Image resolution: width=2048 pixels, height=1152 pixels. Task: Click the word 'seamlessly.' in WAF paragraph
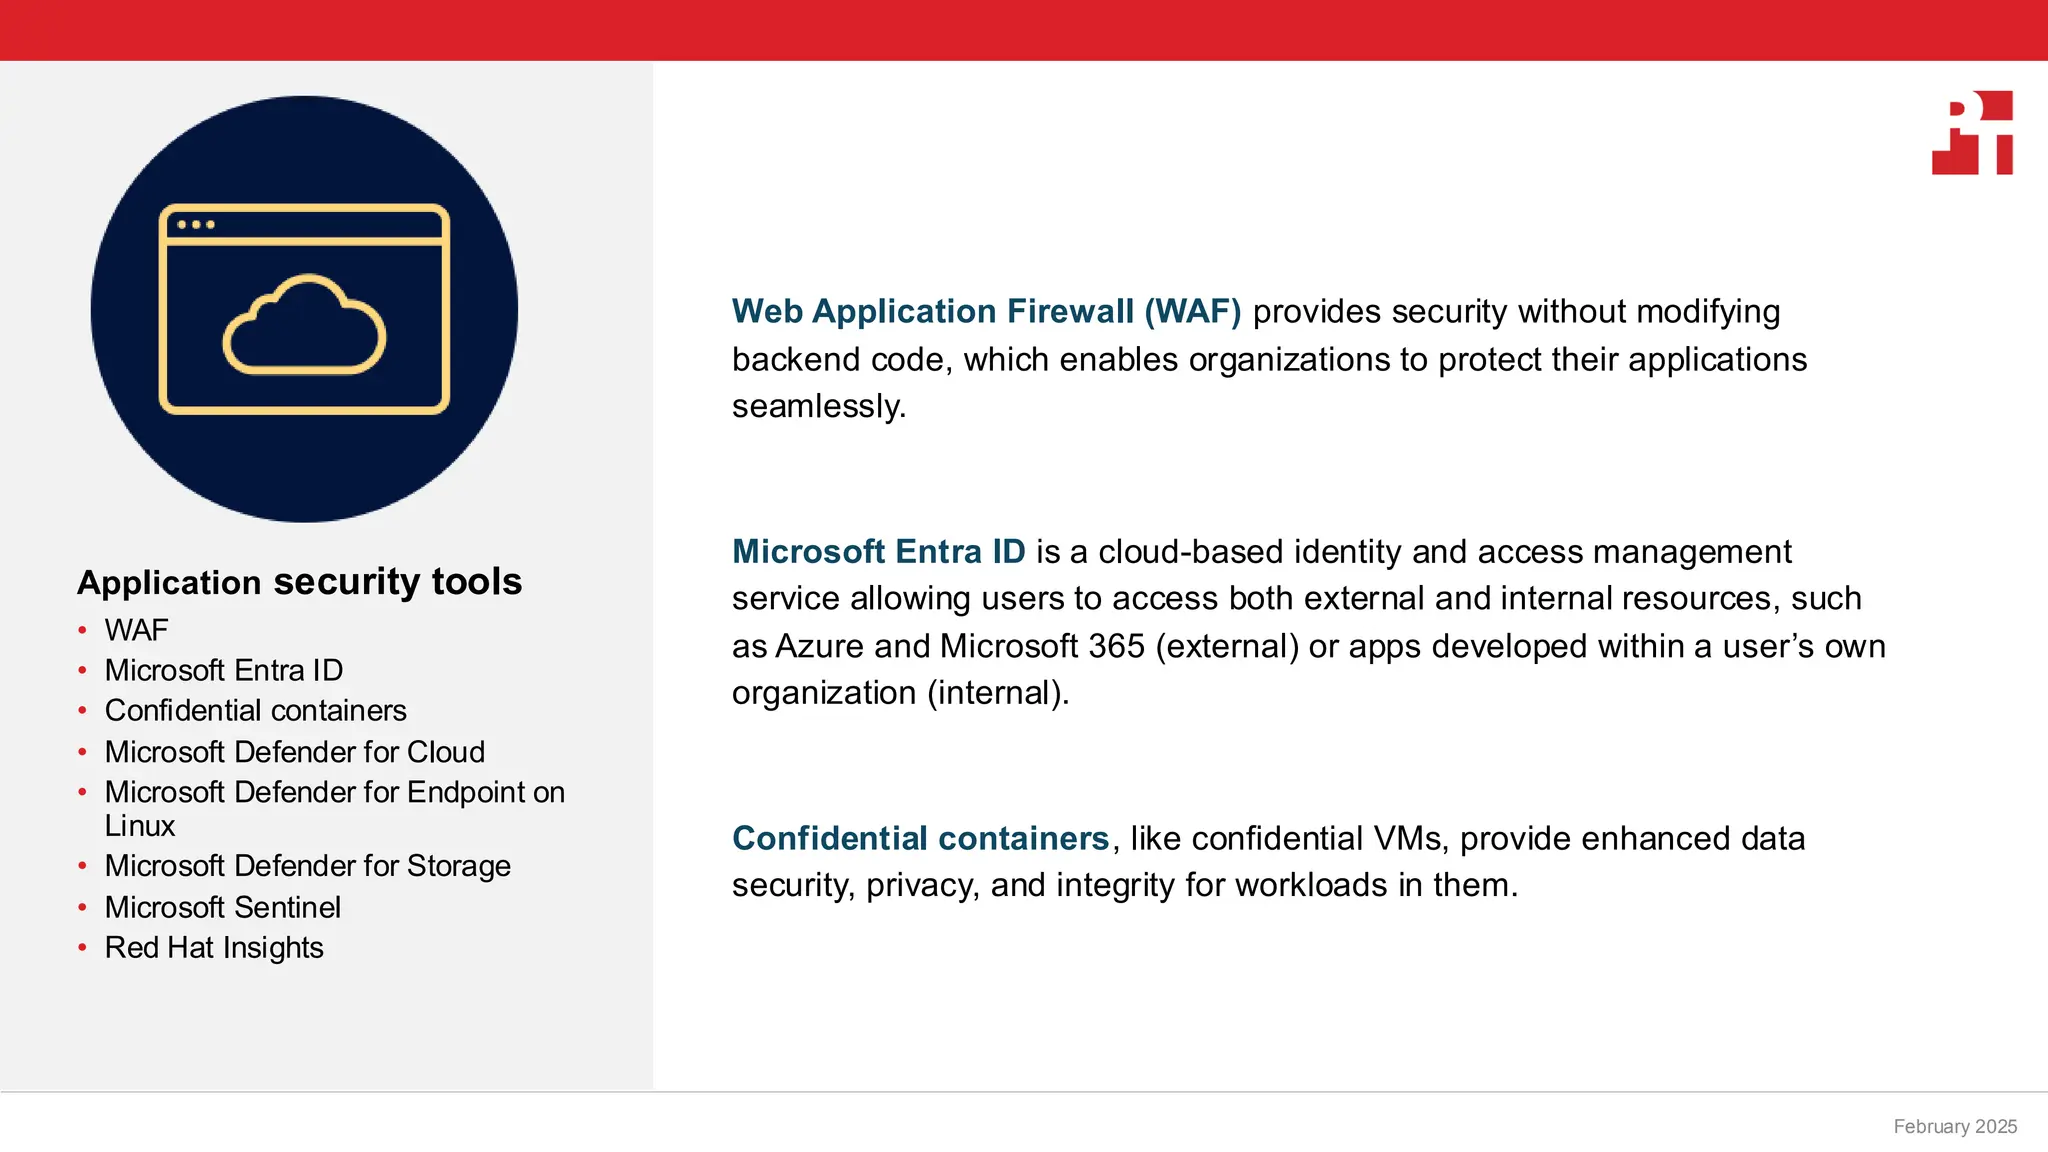point(819,406)
